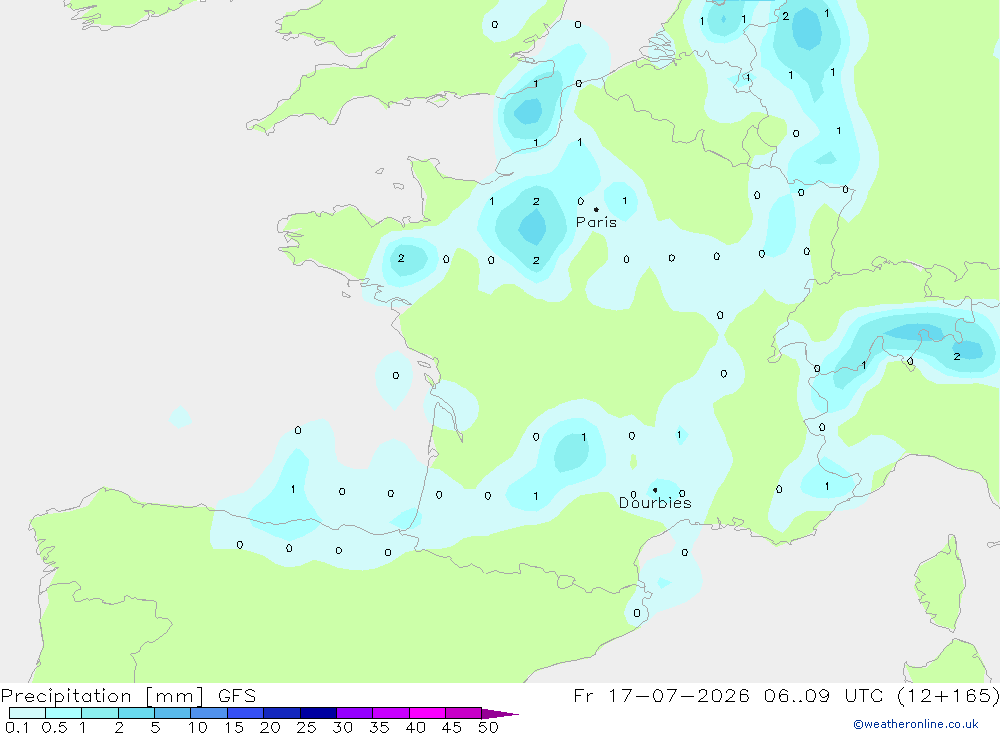Click the Paris city label
This screenshot has width=1000, height=733.
[x=596, y=222]
